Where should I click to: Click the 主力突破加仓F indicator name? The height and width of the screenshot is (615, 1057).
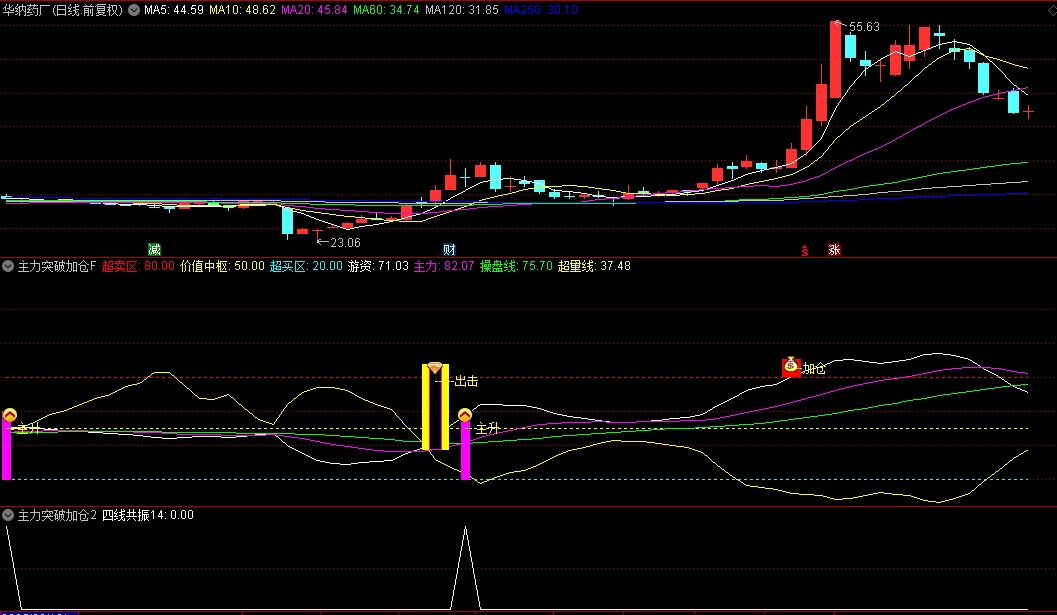coord(57,266)
